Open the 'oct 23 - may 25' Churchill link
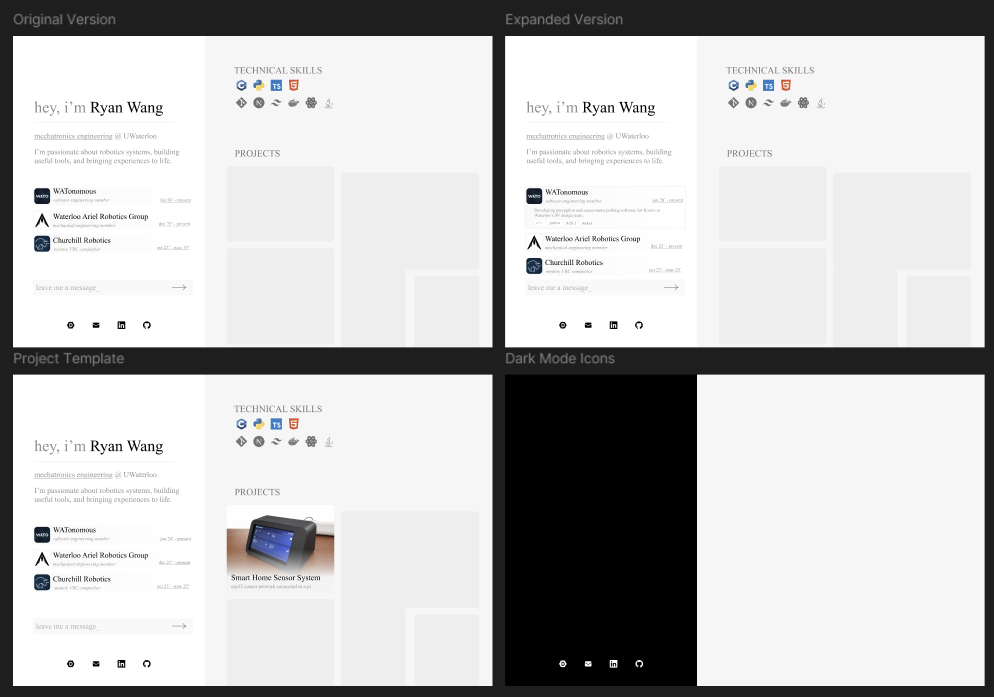 coord(172,248)
